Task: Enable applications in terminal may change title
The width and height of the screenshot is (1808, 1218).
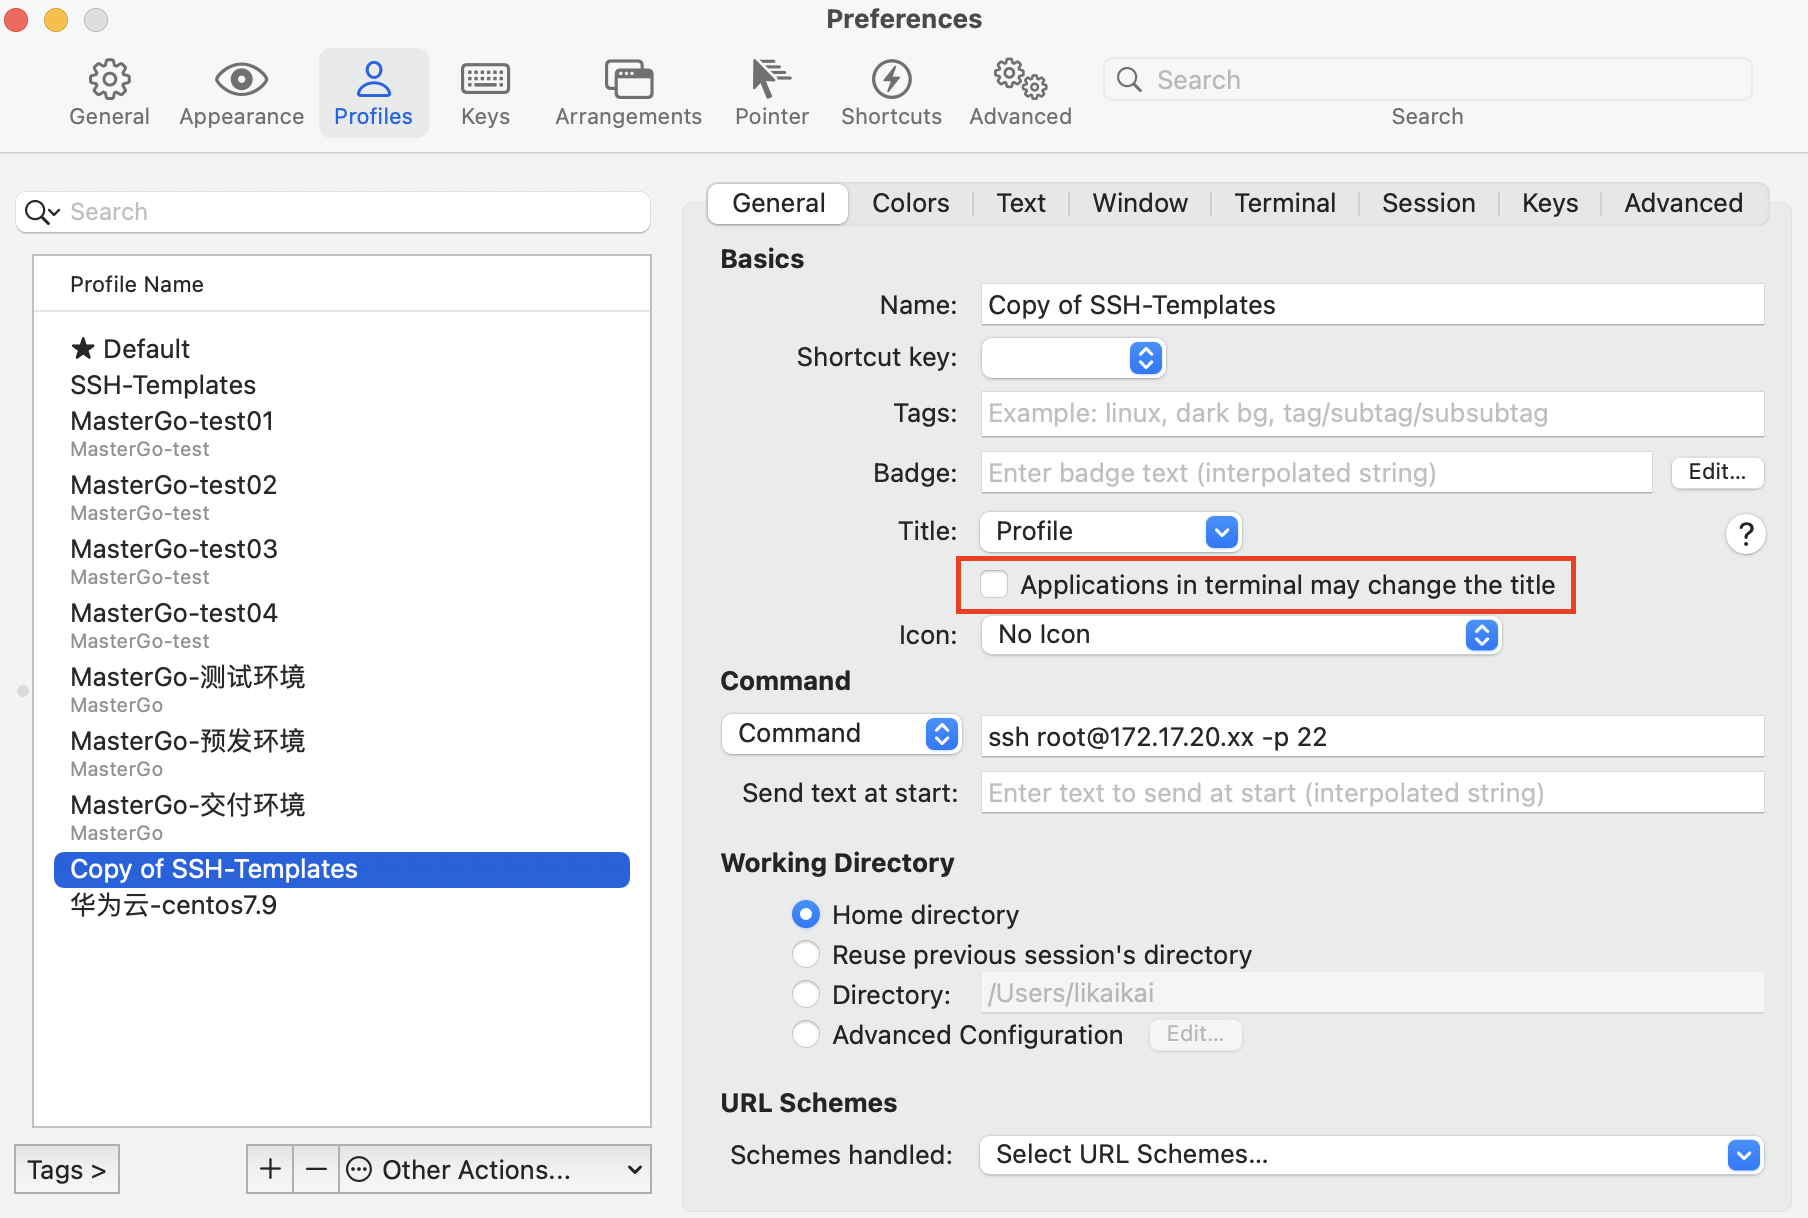Action: pyautogui.click(x=994, y=585)
